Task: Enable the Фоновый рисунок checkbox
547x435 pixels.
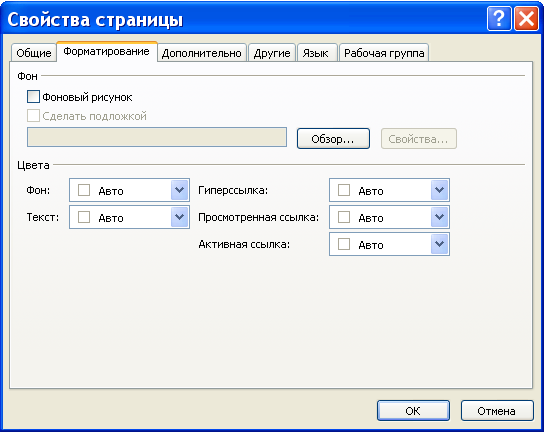Action: (x=33, y=97)
